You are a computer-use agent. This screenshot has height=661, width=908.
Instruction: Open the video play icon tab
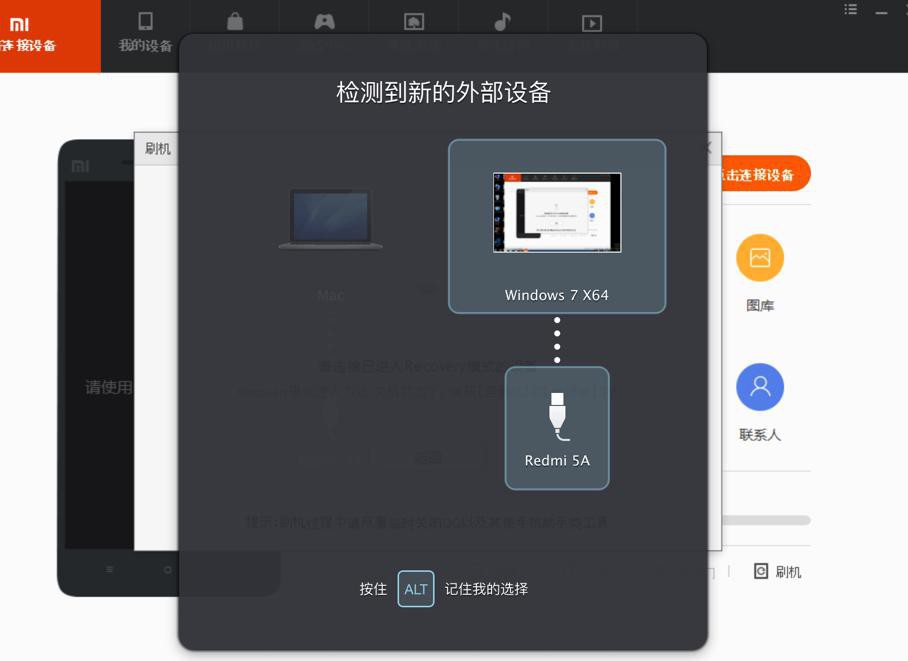point(592,23)
